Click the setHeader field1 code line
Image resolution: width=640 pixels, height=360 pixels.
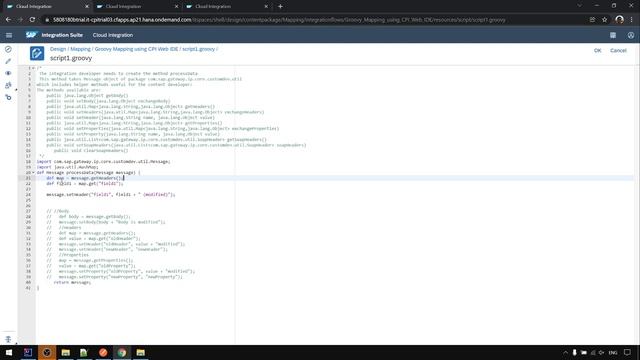(111, 195)
